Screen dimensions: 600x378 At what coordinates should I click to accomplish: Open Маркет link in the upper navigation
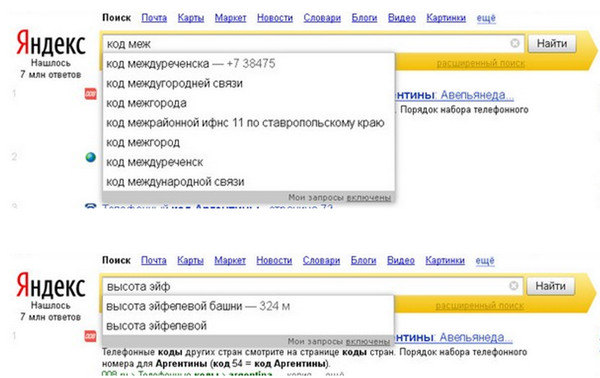(230, 18)
